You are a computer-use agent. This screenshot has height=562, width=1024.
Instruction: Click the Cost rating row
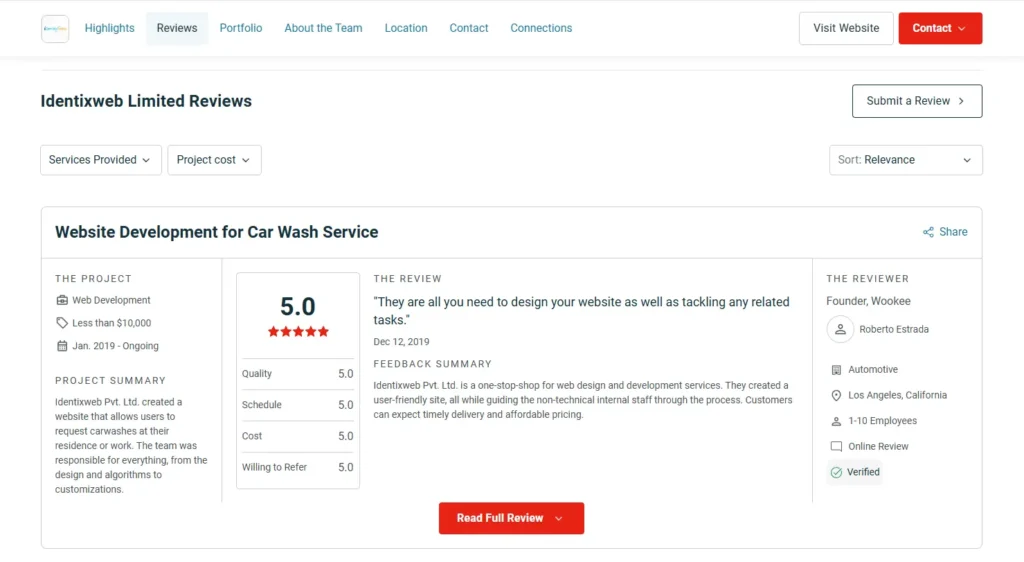(x=297, y=436)
